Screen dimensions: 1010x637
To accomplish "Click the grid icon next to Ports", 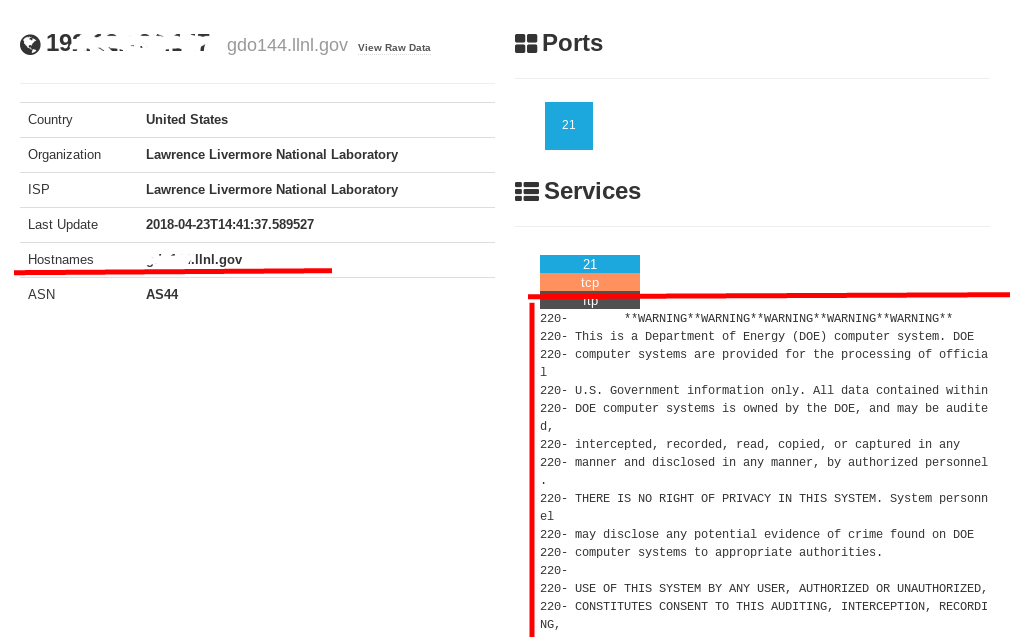I will (526, 43).
